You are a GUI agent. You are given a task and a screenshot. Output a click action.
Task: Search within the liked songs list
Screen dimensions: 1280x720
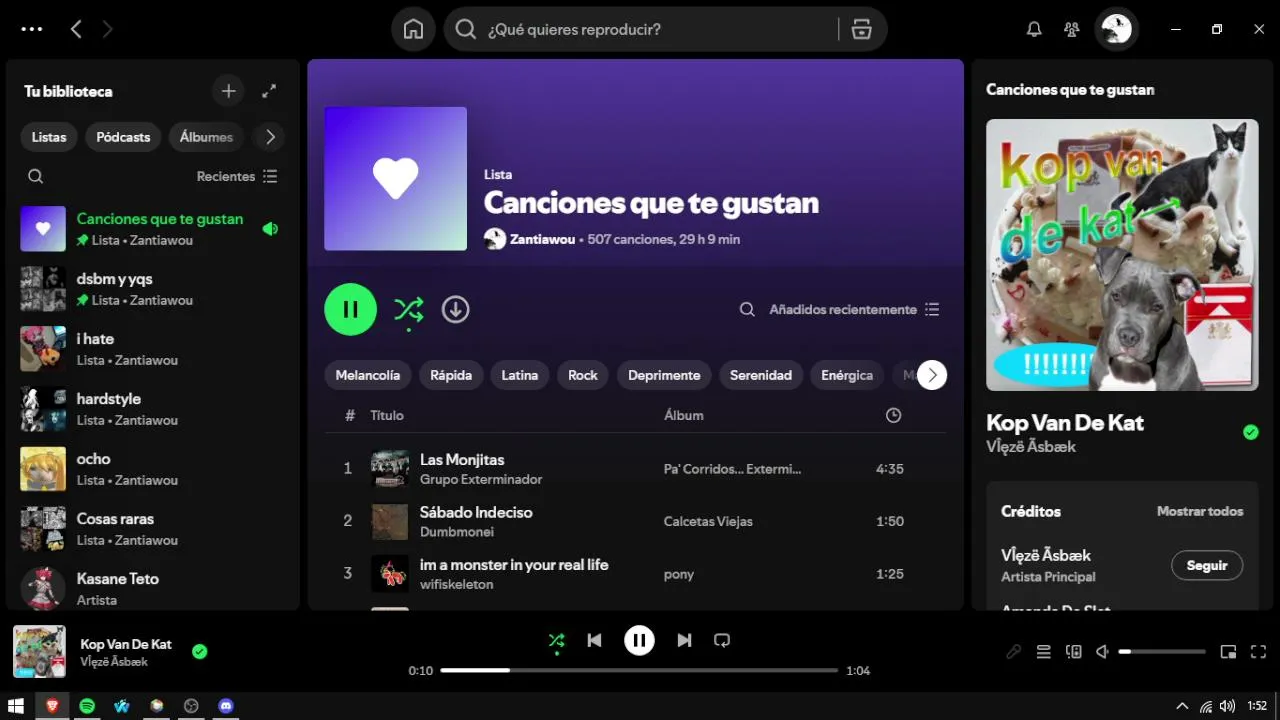point(747,309)
